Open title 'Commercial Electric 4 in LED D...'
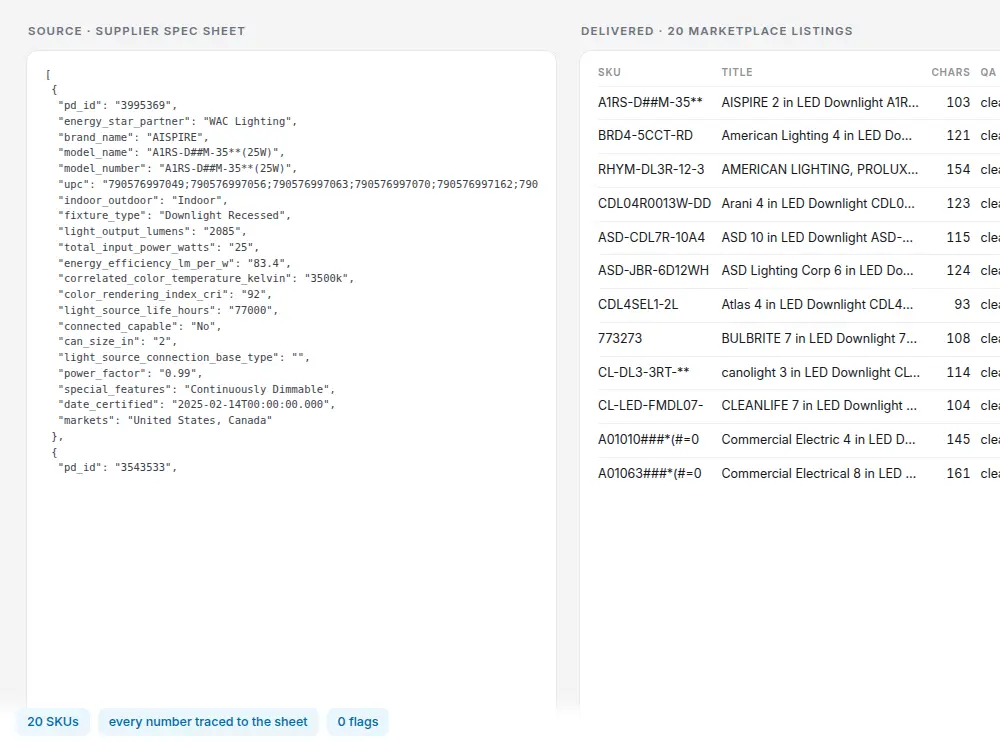 point(818,439)
